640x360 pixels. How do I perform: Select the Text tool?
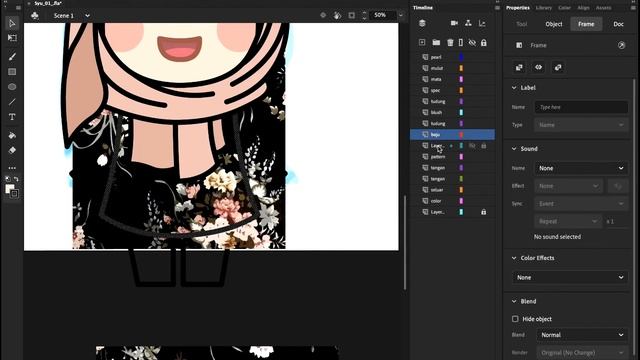point(12,117)
